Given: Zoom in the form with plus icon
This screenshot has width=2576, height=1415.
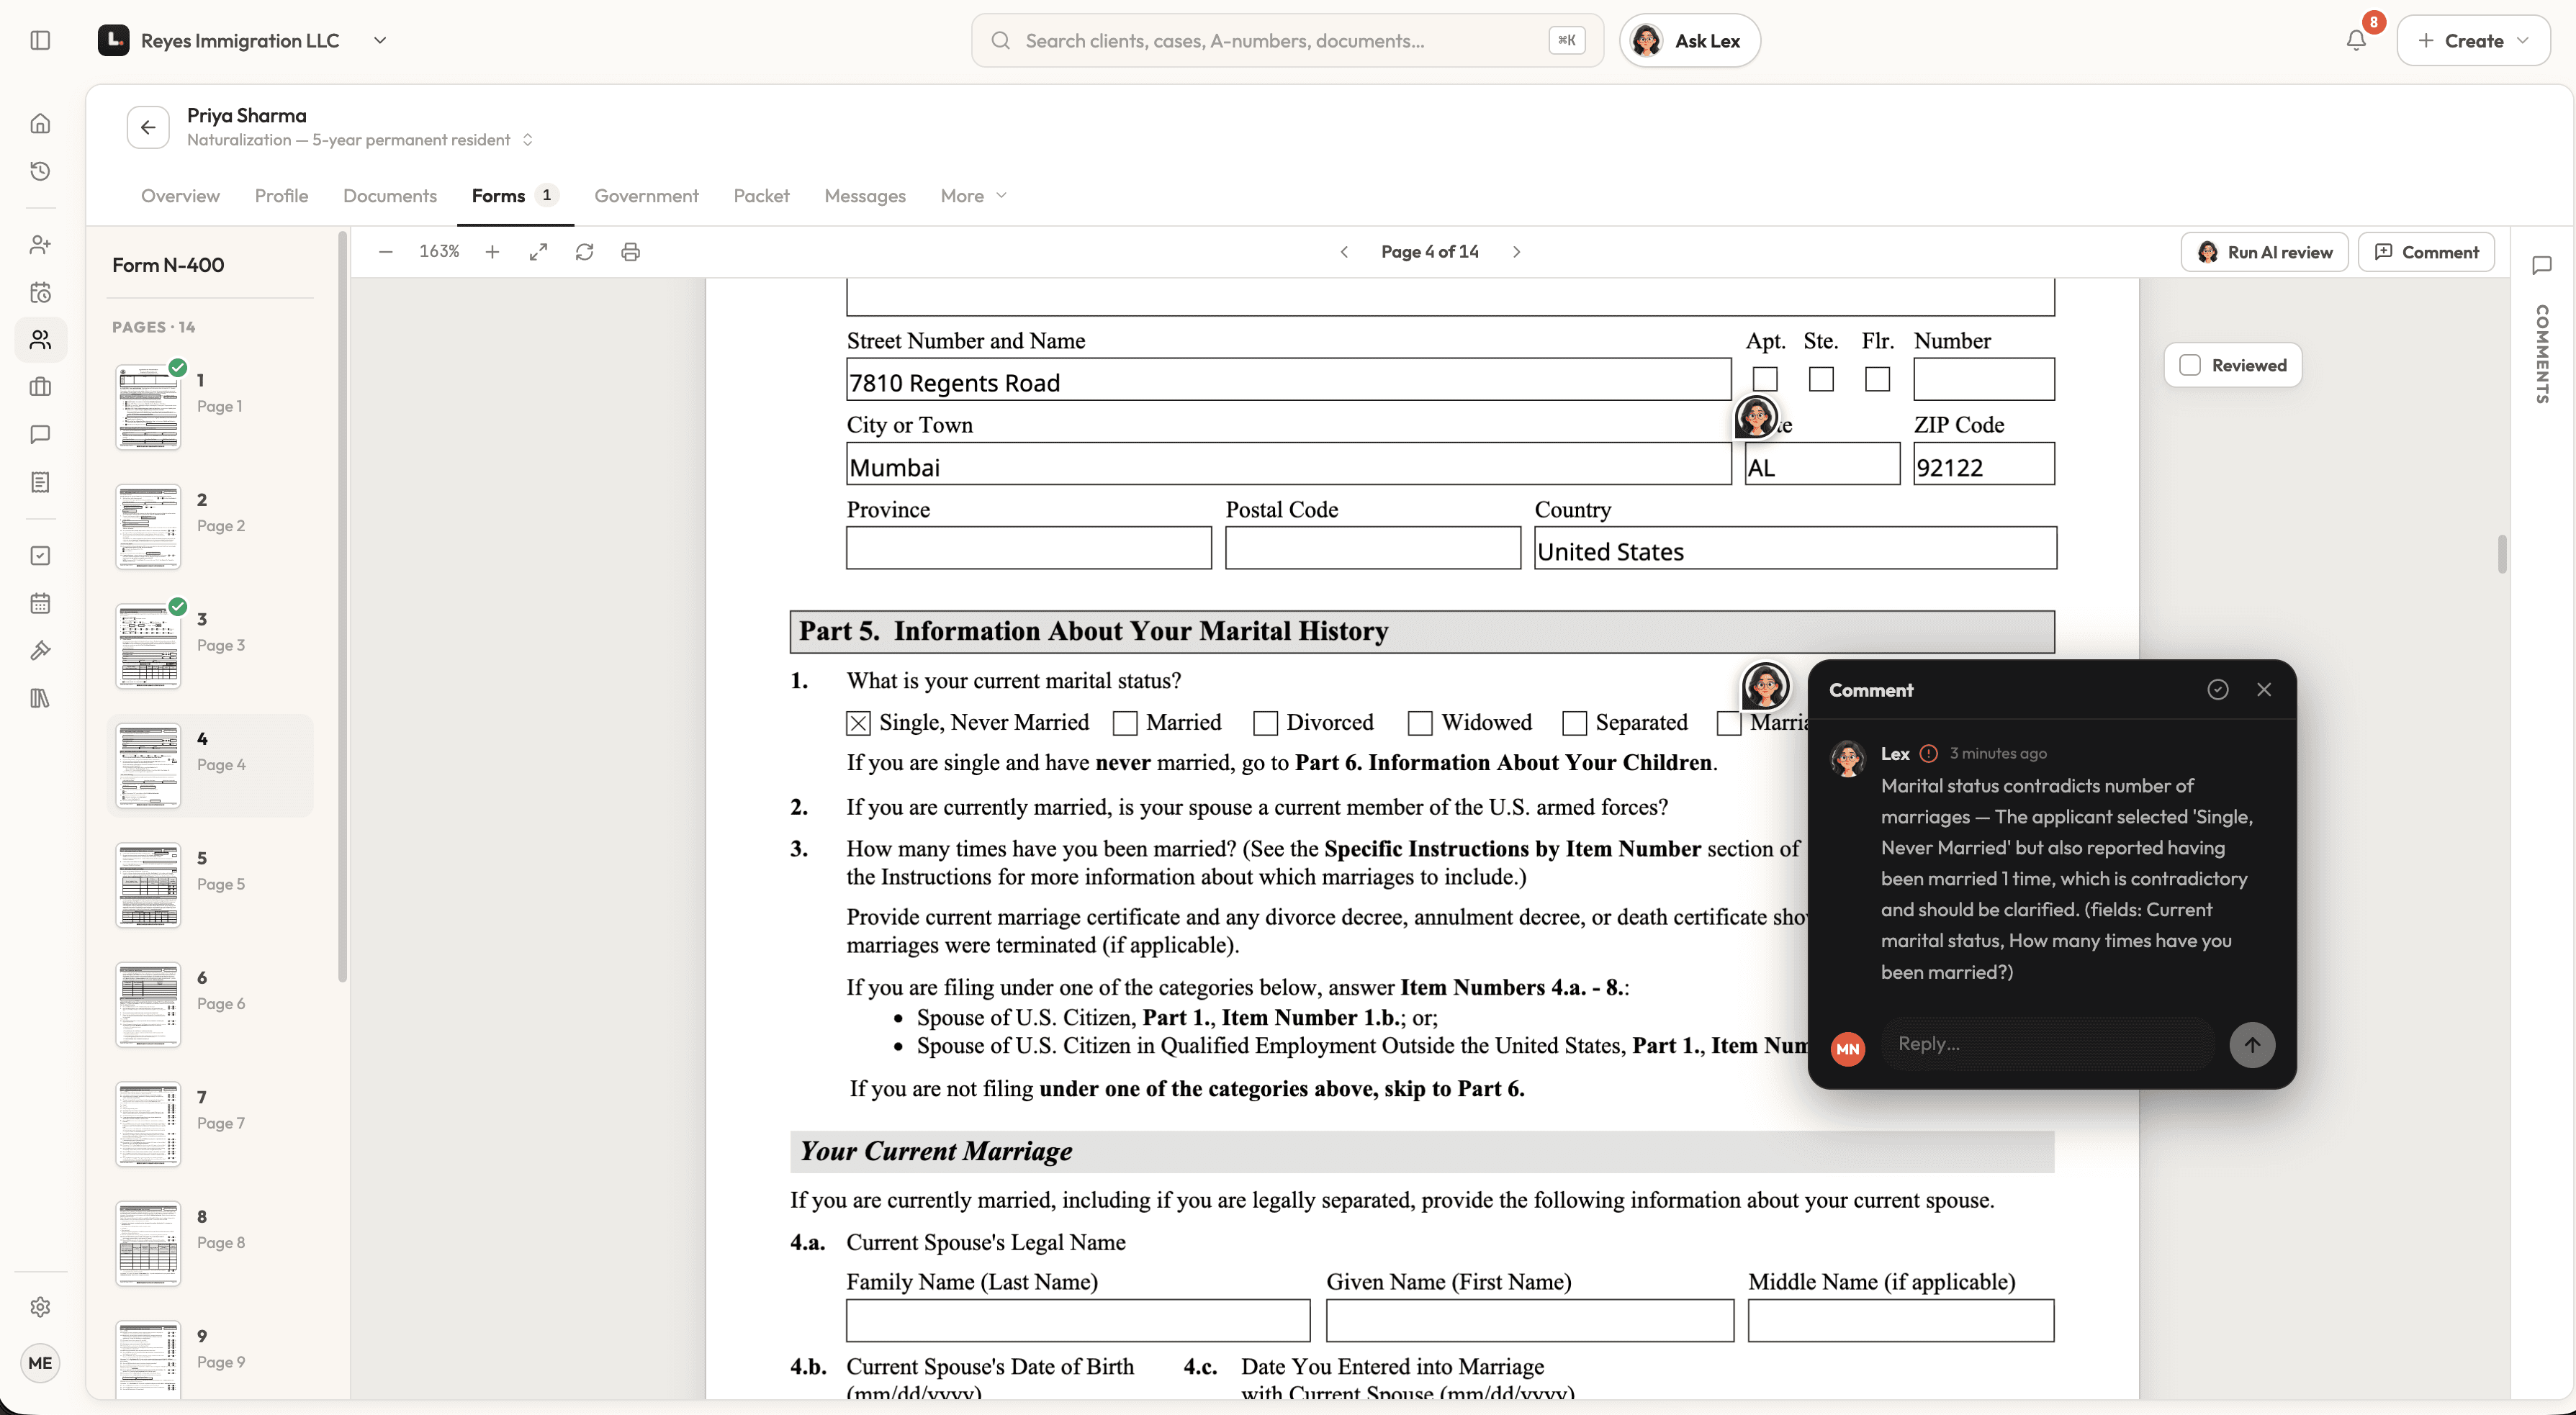Looking at the screenshot, I should 492,252.
